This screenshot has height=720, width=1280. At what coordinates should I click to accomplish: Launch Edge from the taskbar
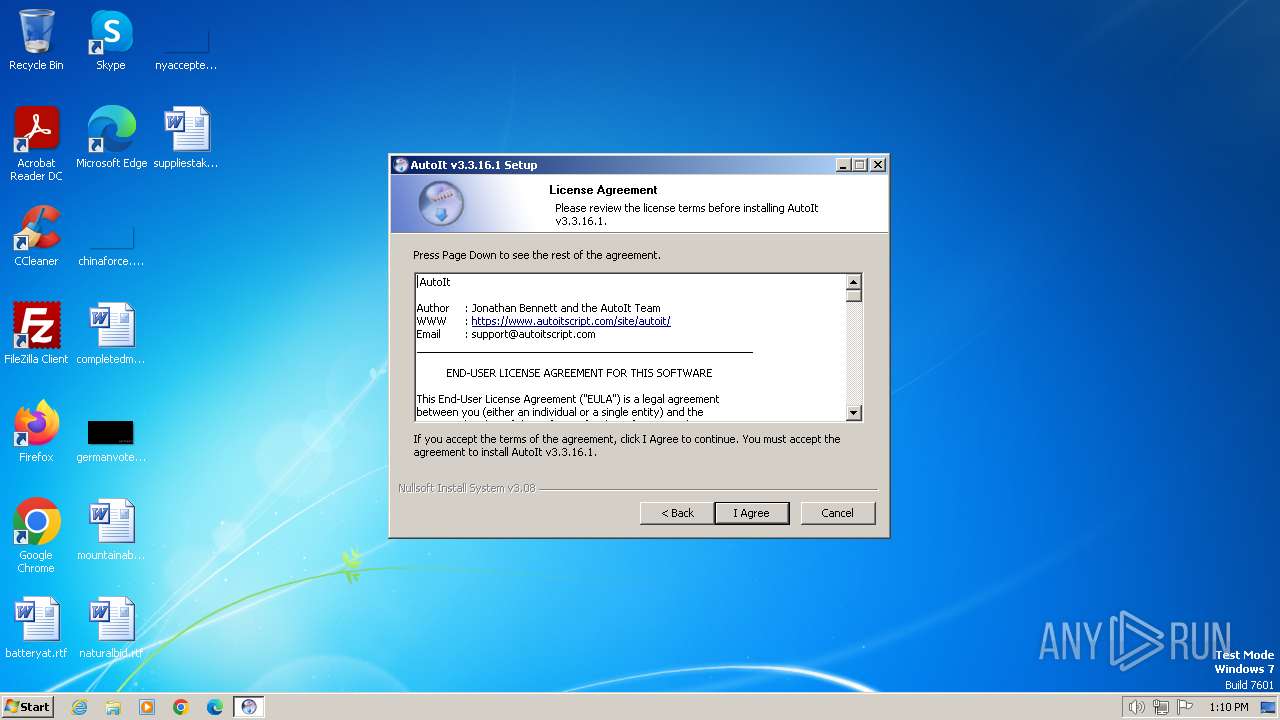pyautogui.click(x=215, y=707)
